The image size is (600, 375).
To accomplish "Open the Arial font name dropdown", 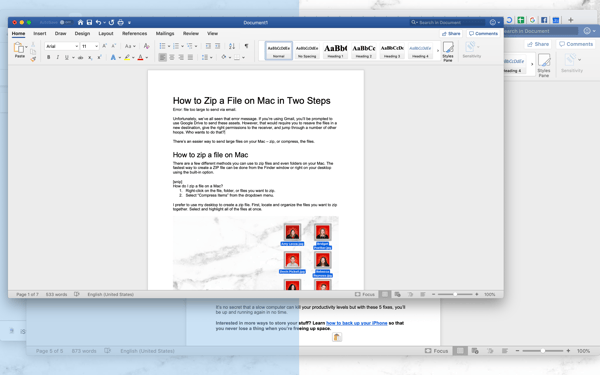I will pyautogui.click(x=62, y=46).
